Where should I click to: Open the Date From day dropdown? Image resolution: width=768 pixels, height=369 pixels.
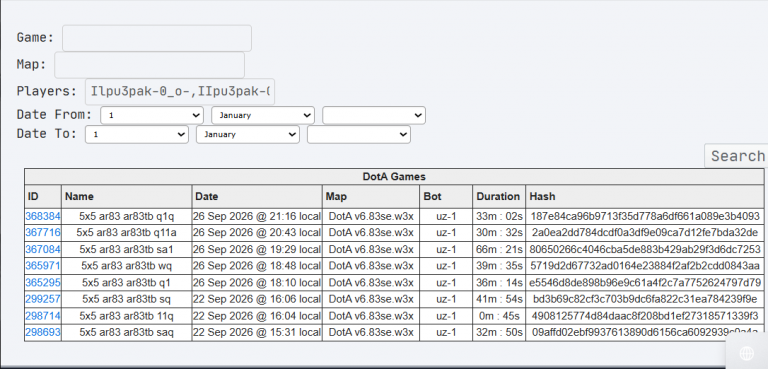[x=152, y=115]
